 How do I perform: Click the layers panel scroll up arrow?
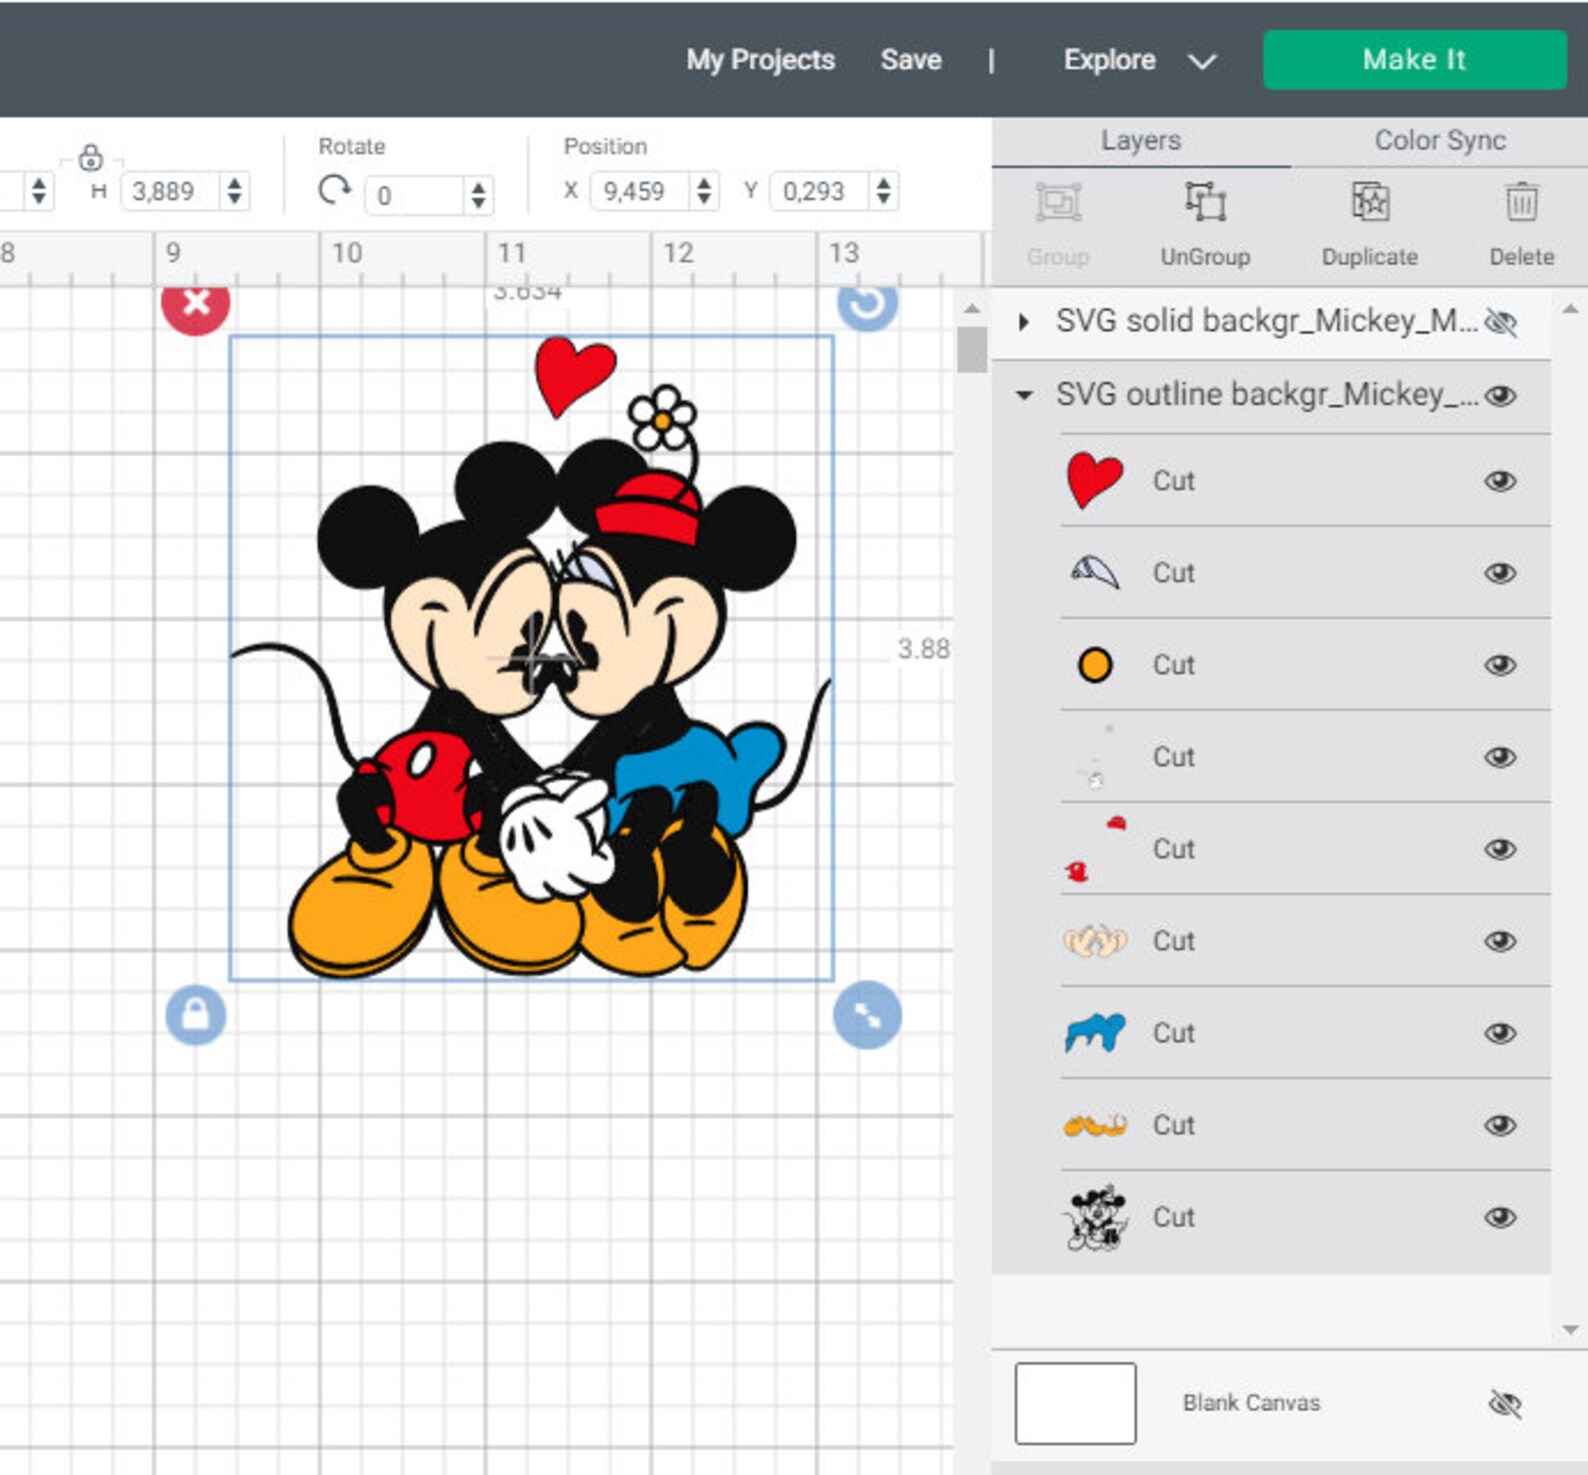click(1570, 310)
